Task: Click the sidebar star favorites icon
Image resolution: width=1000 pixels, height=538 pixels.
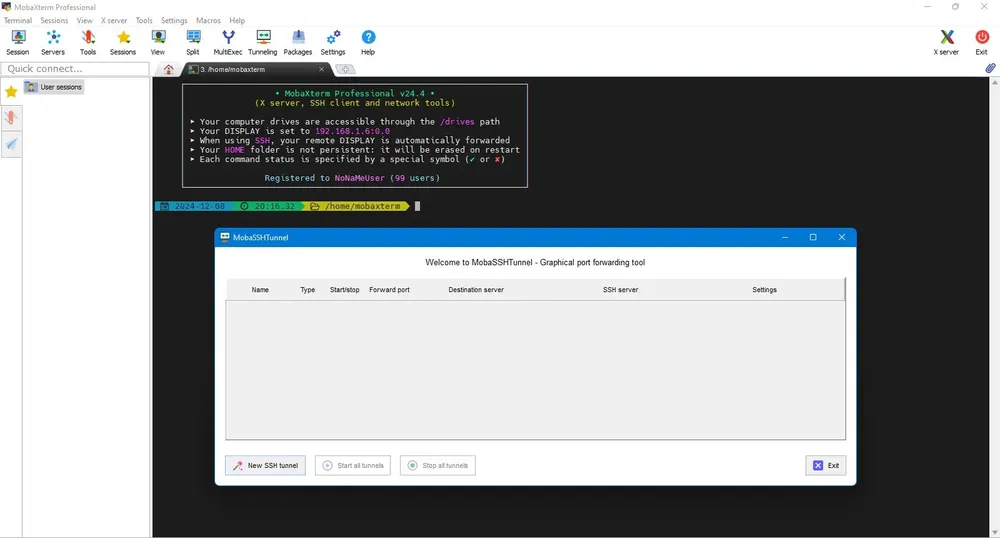Action: coord(11,92)
